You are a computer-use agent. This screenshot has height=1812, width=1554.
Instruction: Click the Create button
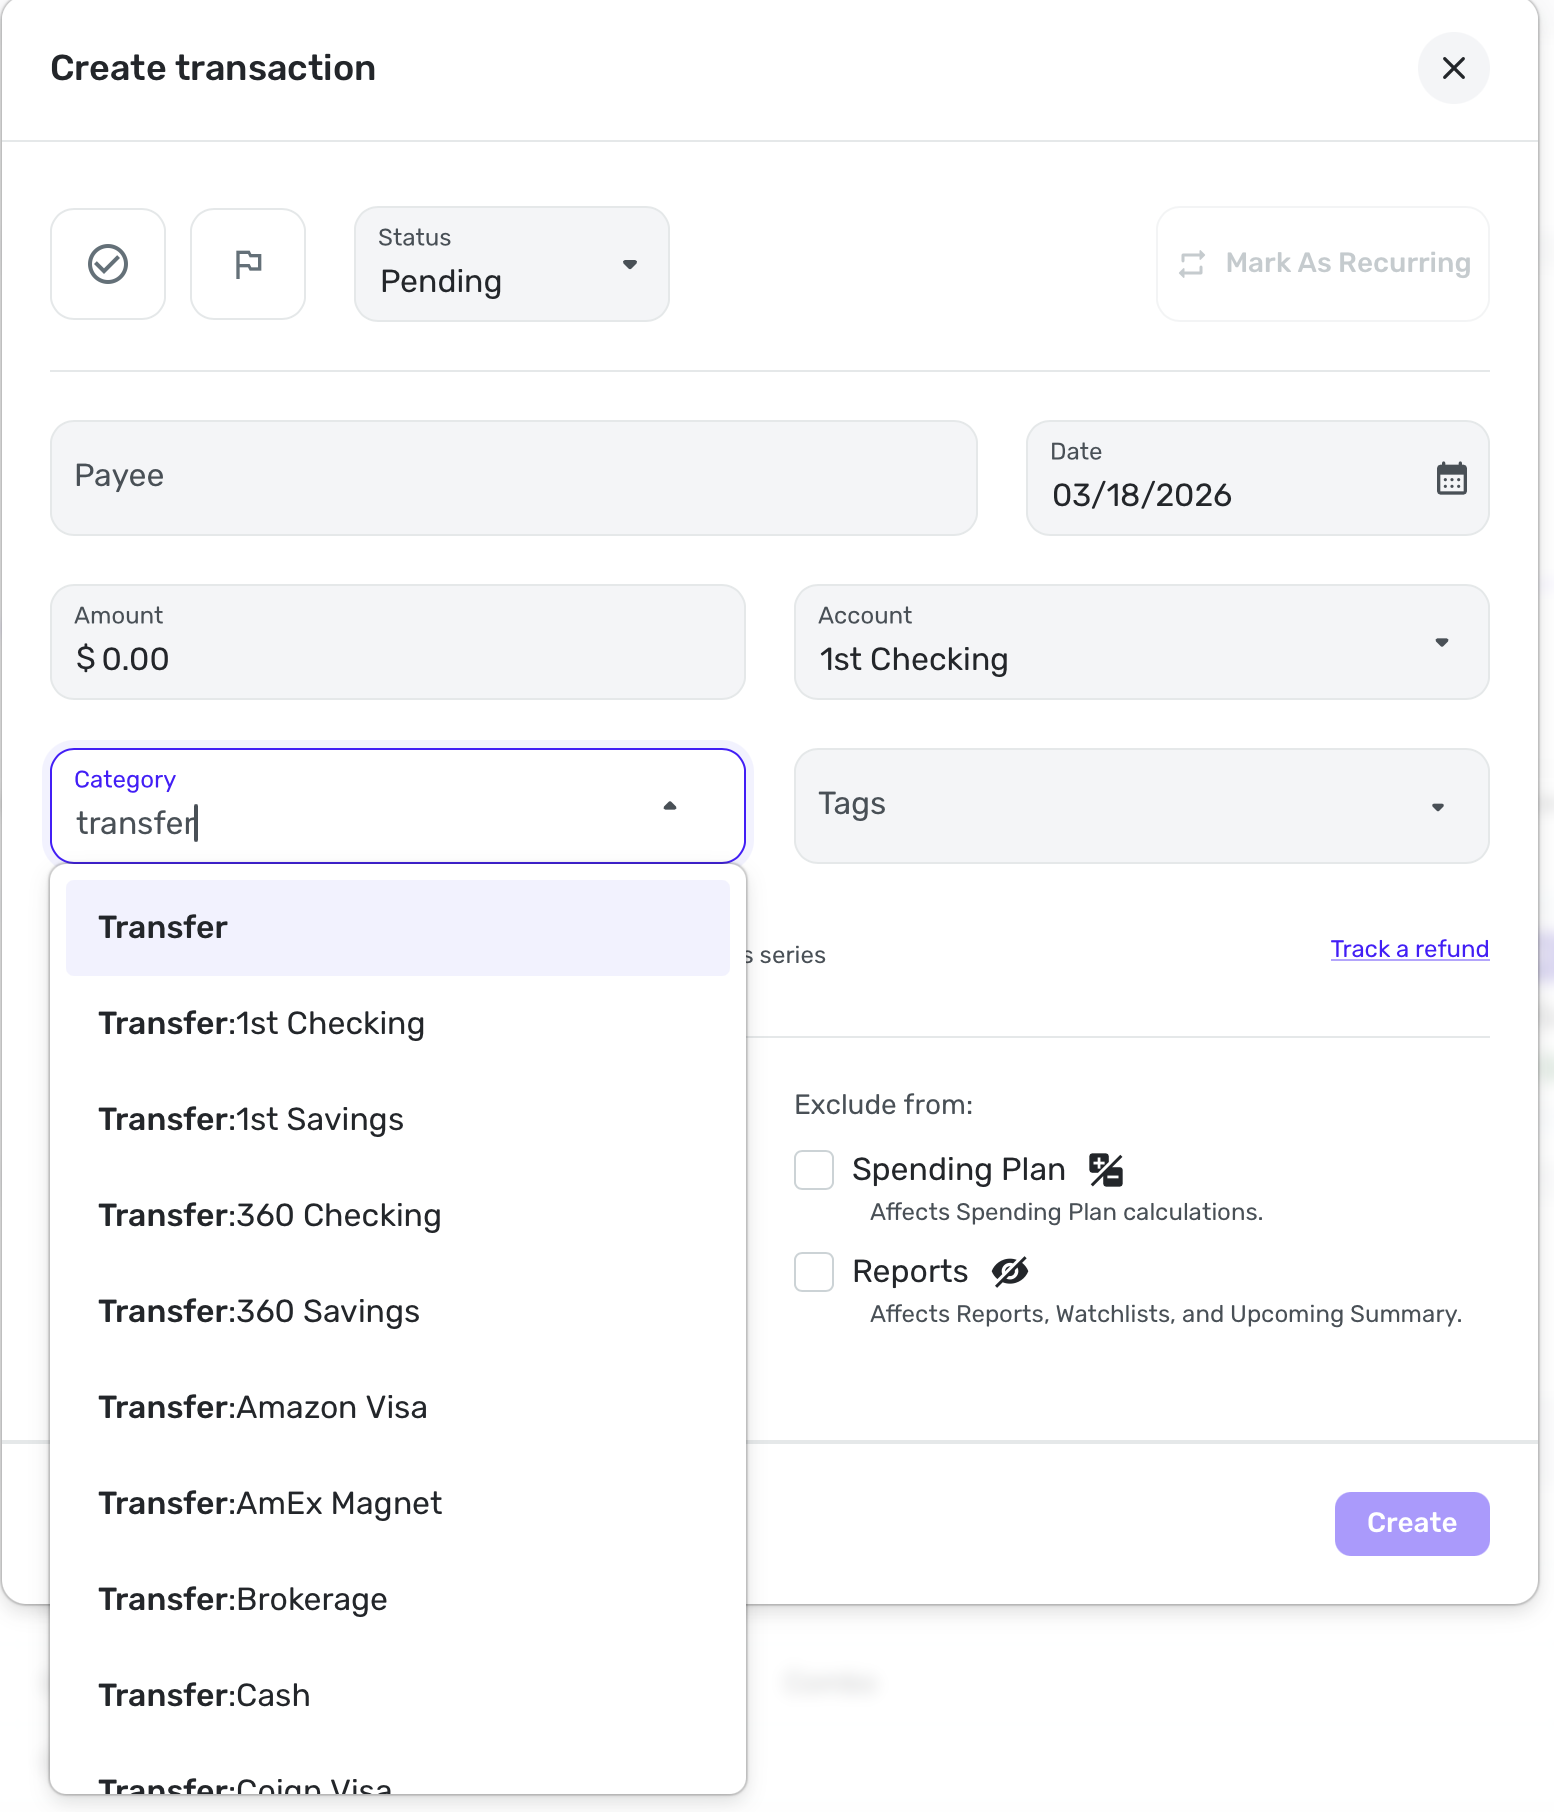pos(1411,1523)
